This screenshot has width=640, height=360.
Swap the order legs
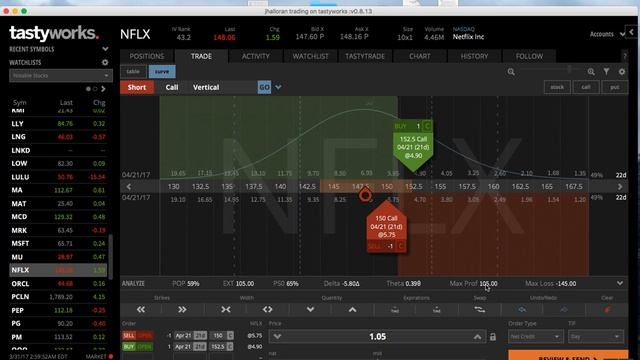480,310
